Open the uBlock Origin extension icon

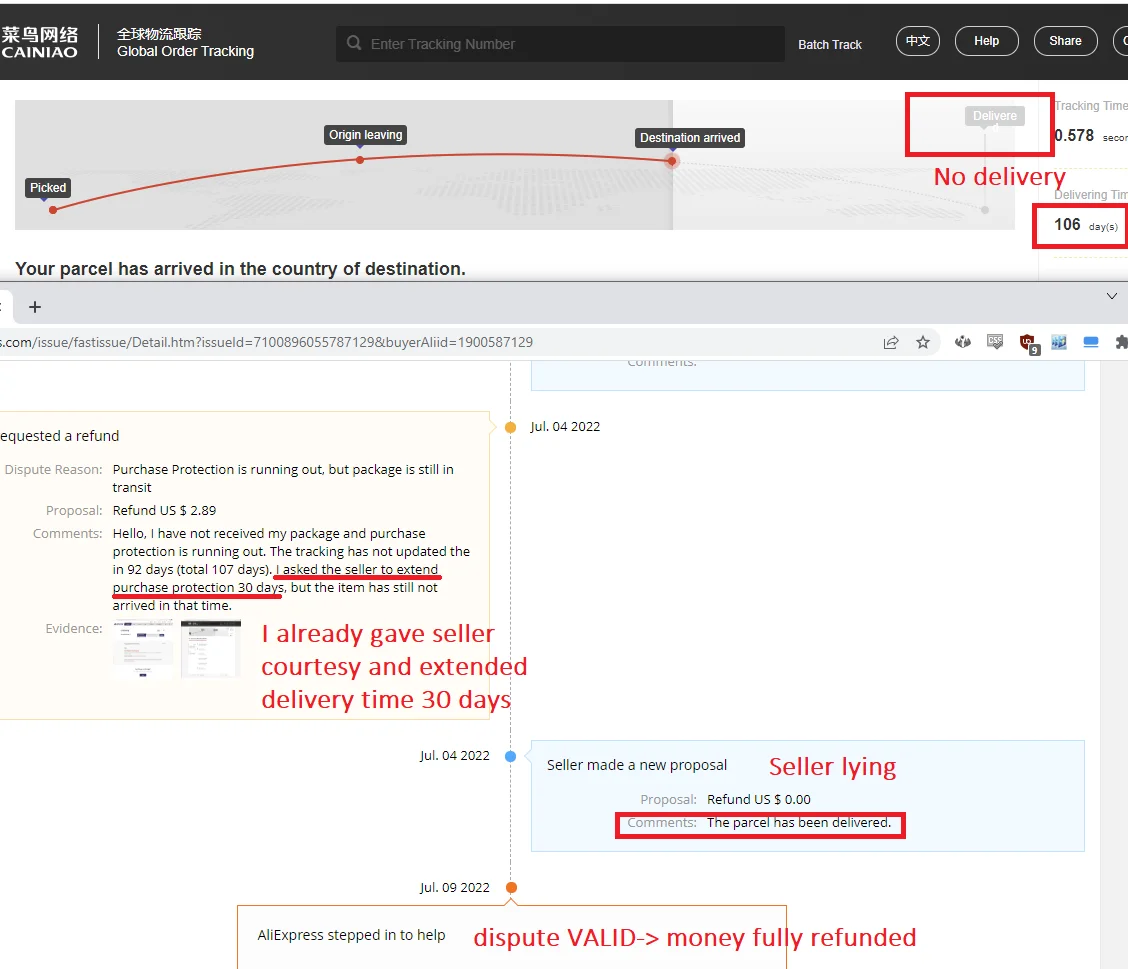click(x=1028, y=342)
